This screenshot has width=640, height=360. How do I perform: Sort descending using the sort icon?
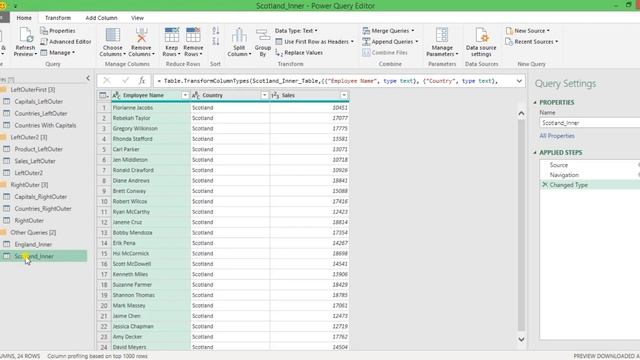(216, 41)
